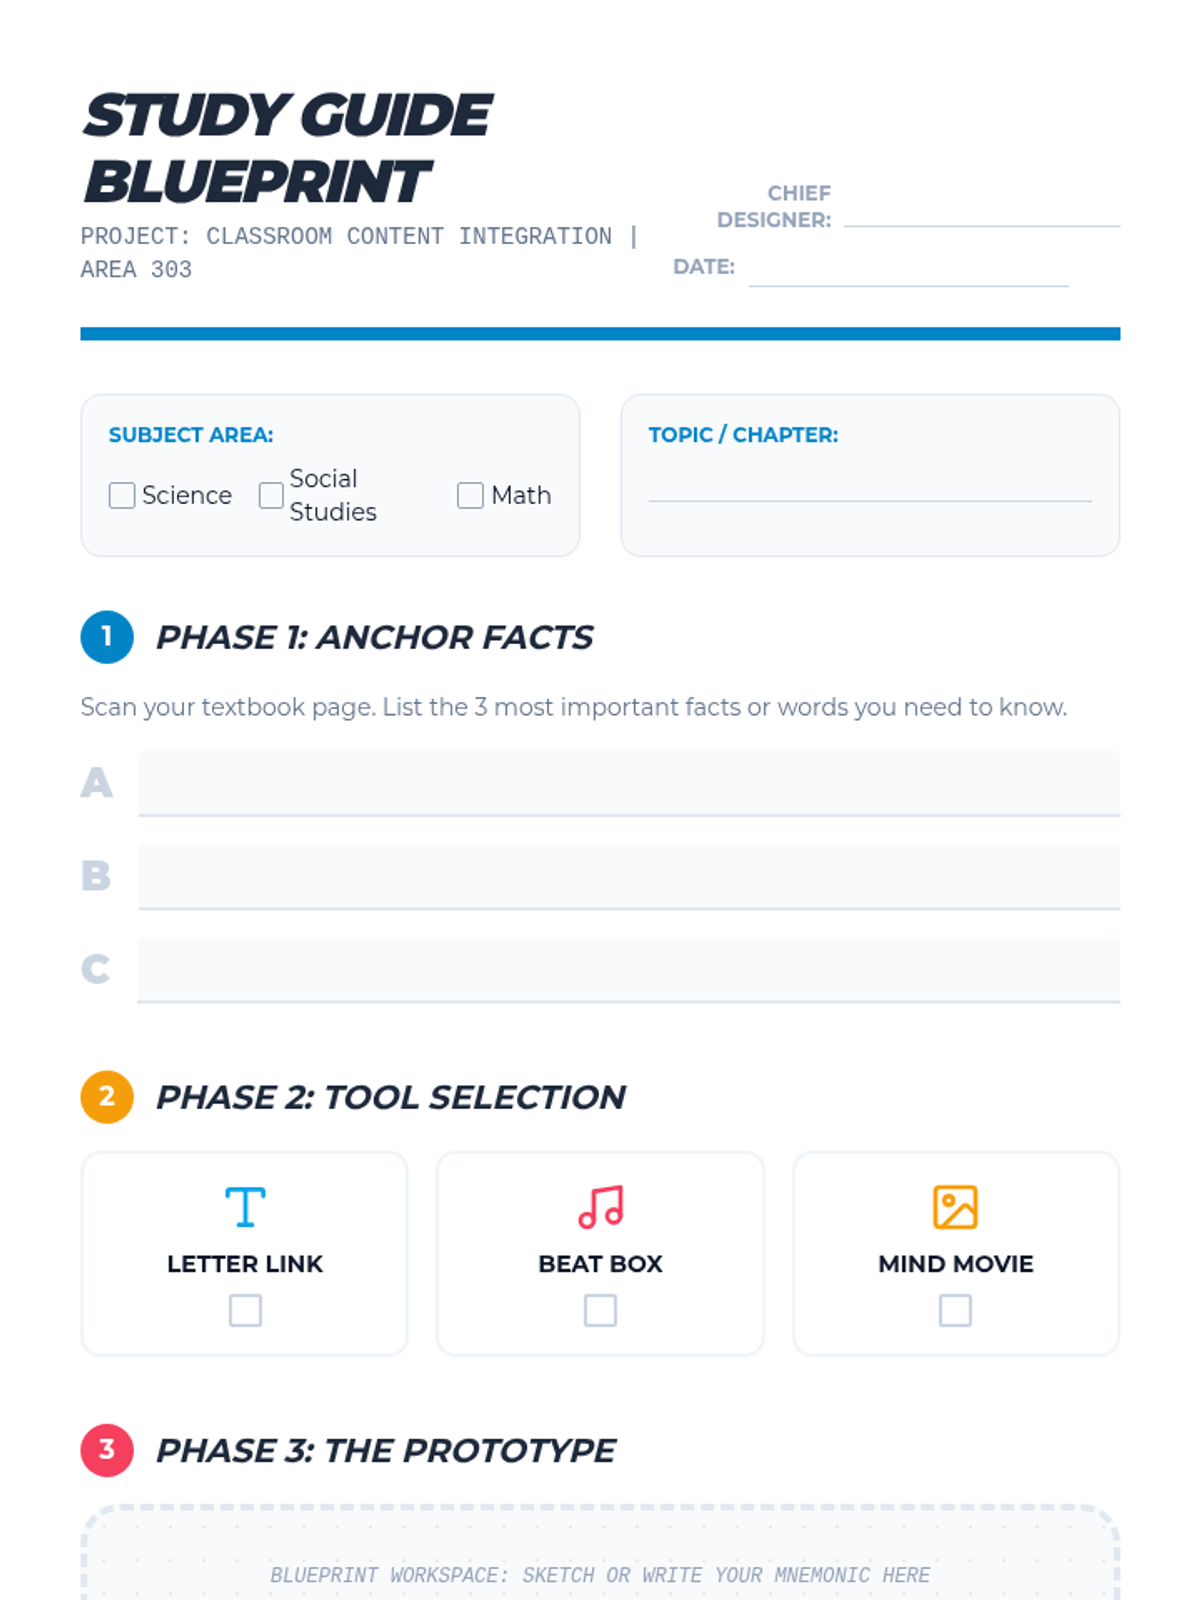
Task: Tick the Letter Link tool checkbox
Action: [245, 1310]
